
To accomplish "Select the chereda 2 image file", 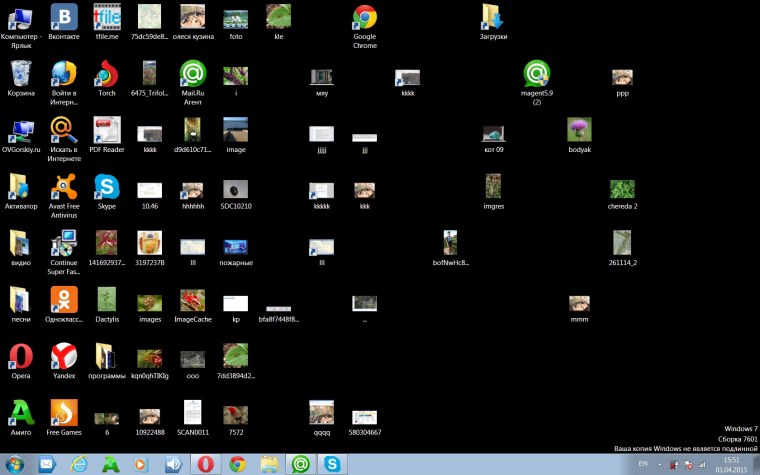I will 622,189.
